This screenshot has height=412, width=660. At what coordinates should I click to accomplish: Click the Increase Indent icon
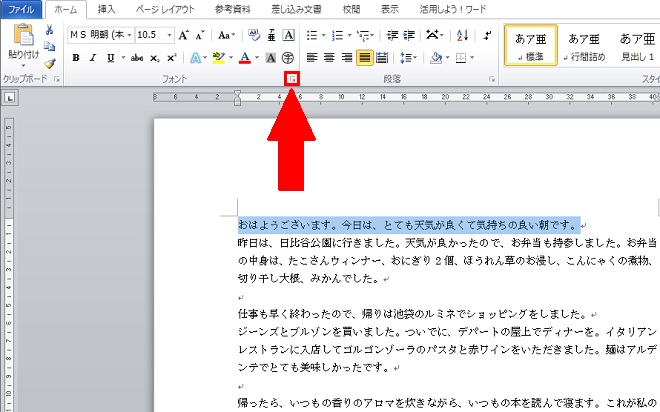point(409,35)
